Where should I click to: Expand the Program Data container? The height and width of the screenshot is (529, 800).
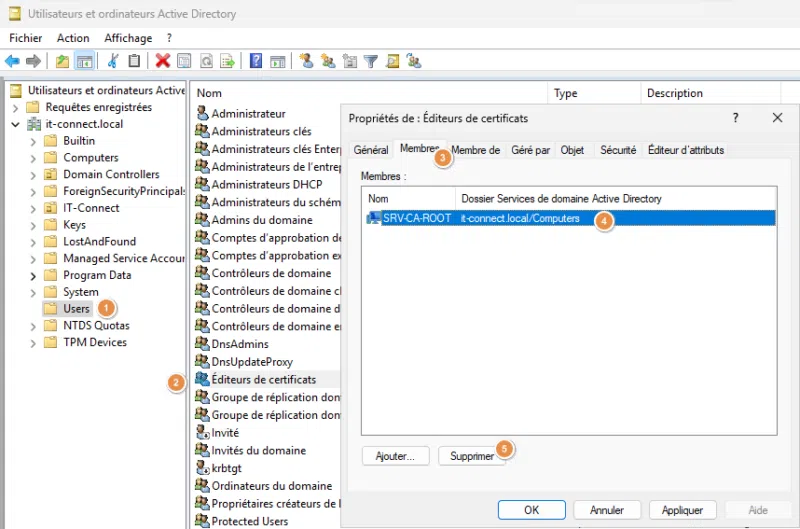(x=34, y=275)
